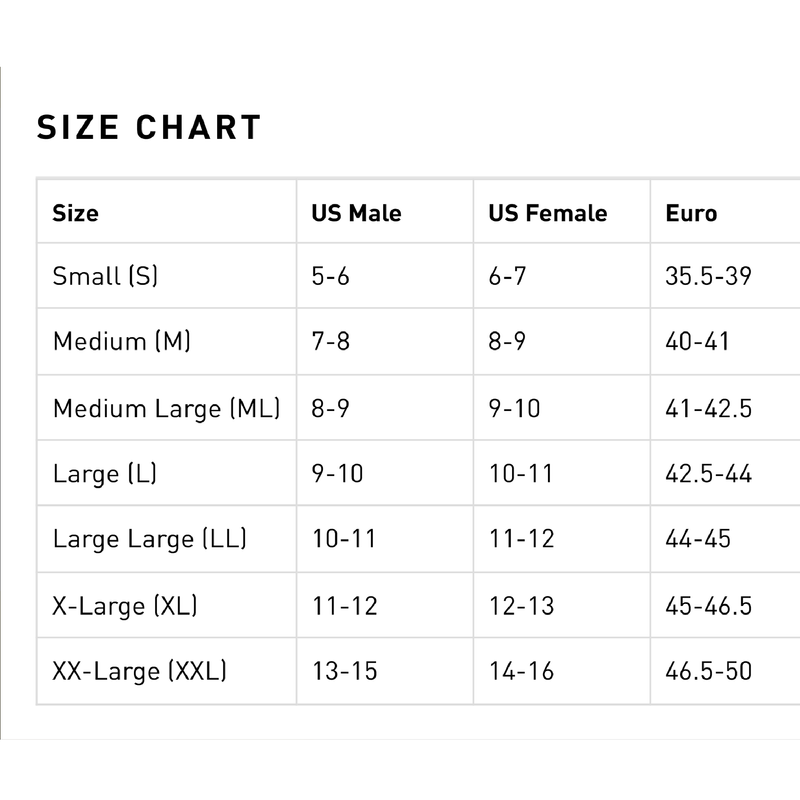Image resolution: width=800 pixels, height=800 pixels.
Task: Click the Medium Large (ML) row label
Action: (x=166, y=408)
